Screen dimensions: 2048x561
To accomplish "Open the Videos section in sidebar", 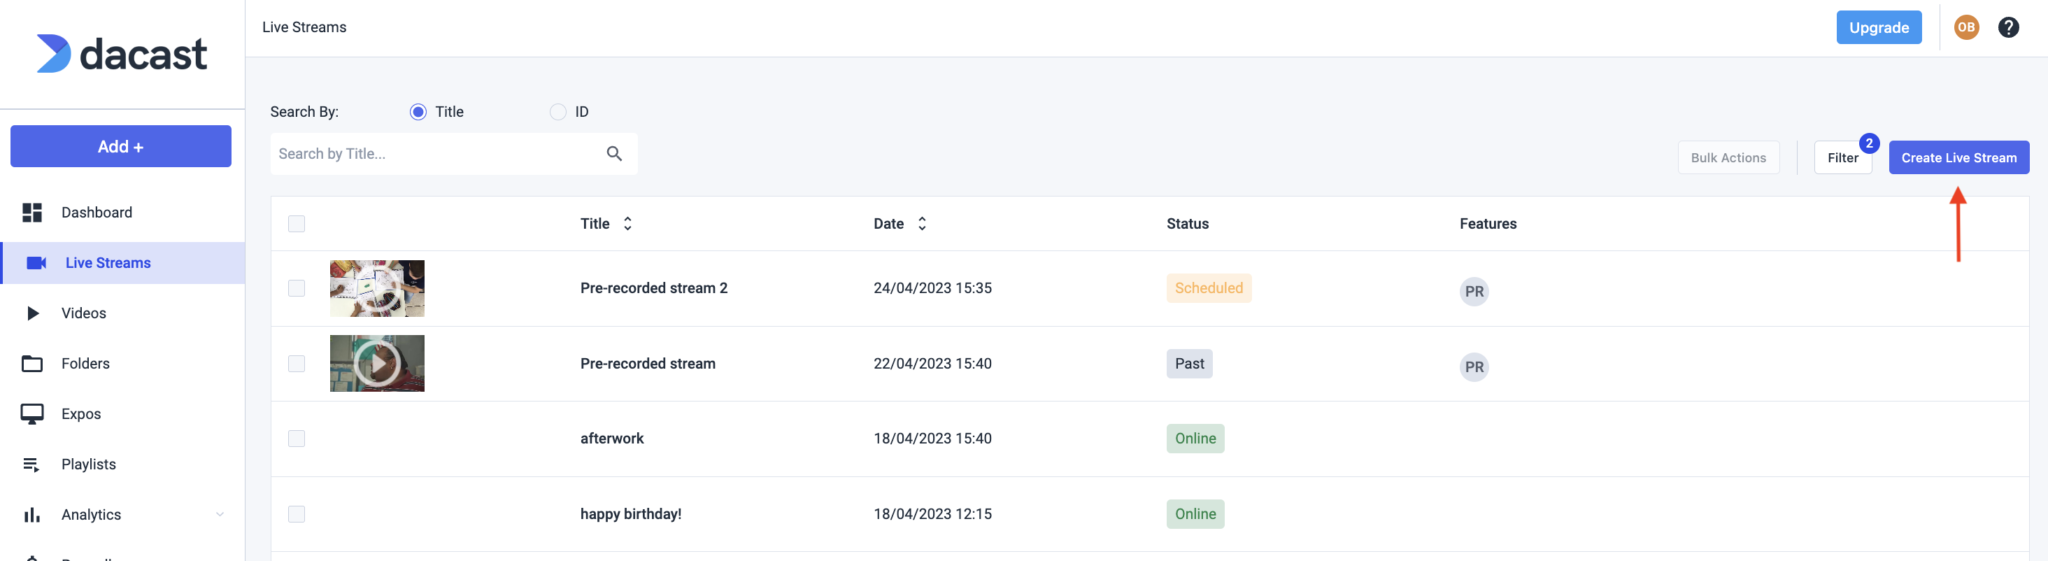I will (x=84, y=313).
